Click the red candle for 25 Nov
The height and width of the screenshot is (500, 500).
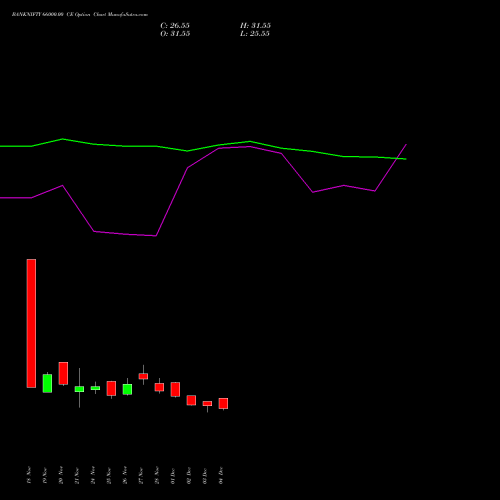coord(111,389)
